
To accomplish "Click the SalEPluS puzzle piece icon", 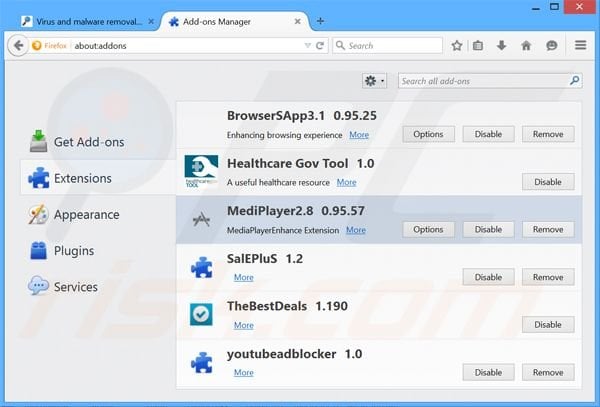I will pyautogui.click(x=202, y=267).
